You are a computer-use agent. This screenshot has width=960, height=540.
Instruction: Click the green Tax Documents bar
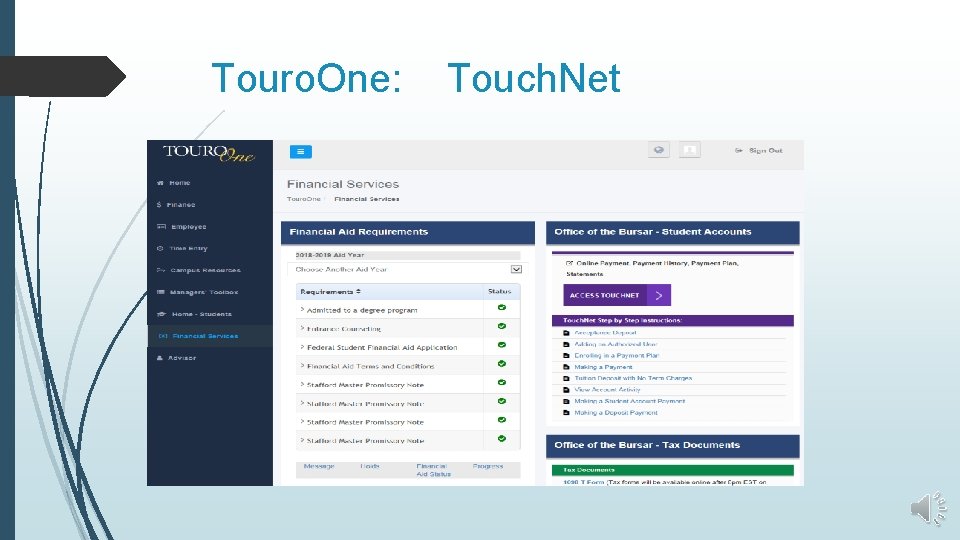click(x=673, y=470)
